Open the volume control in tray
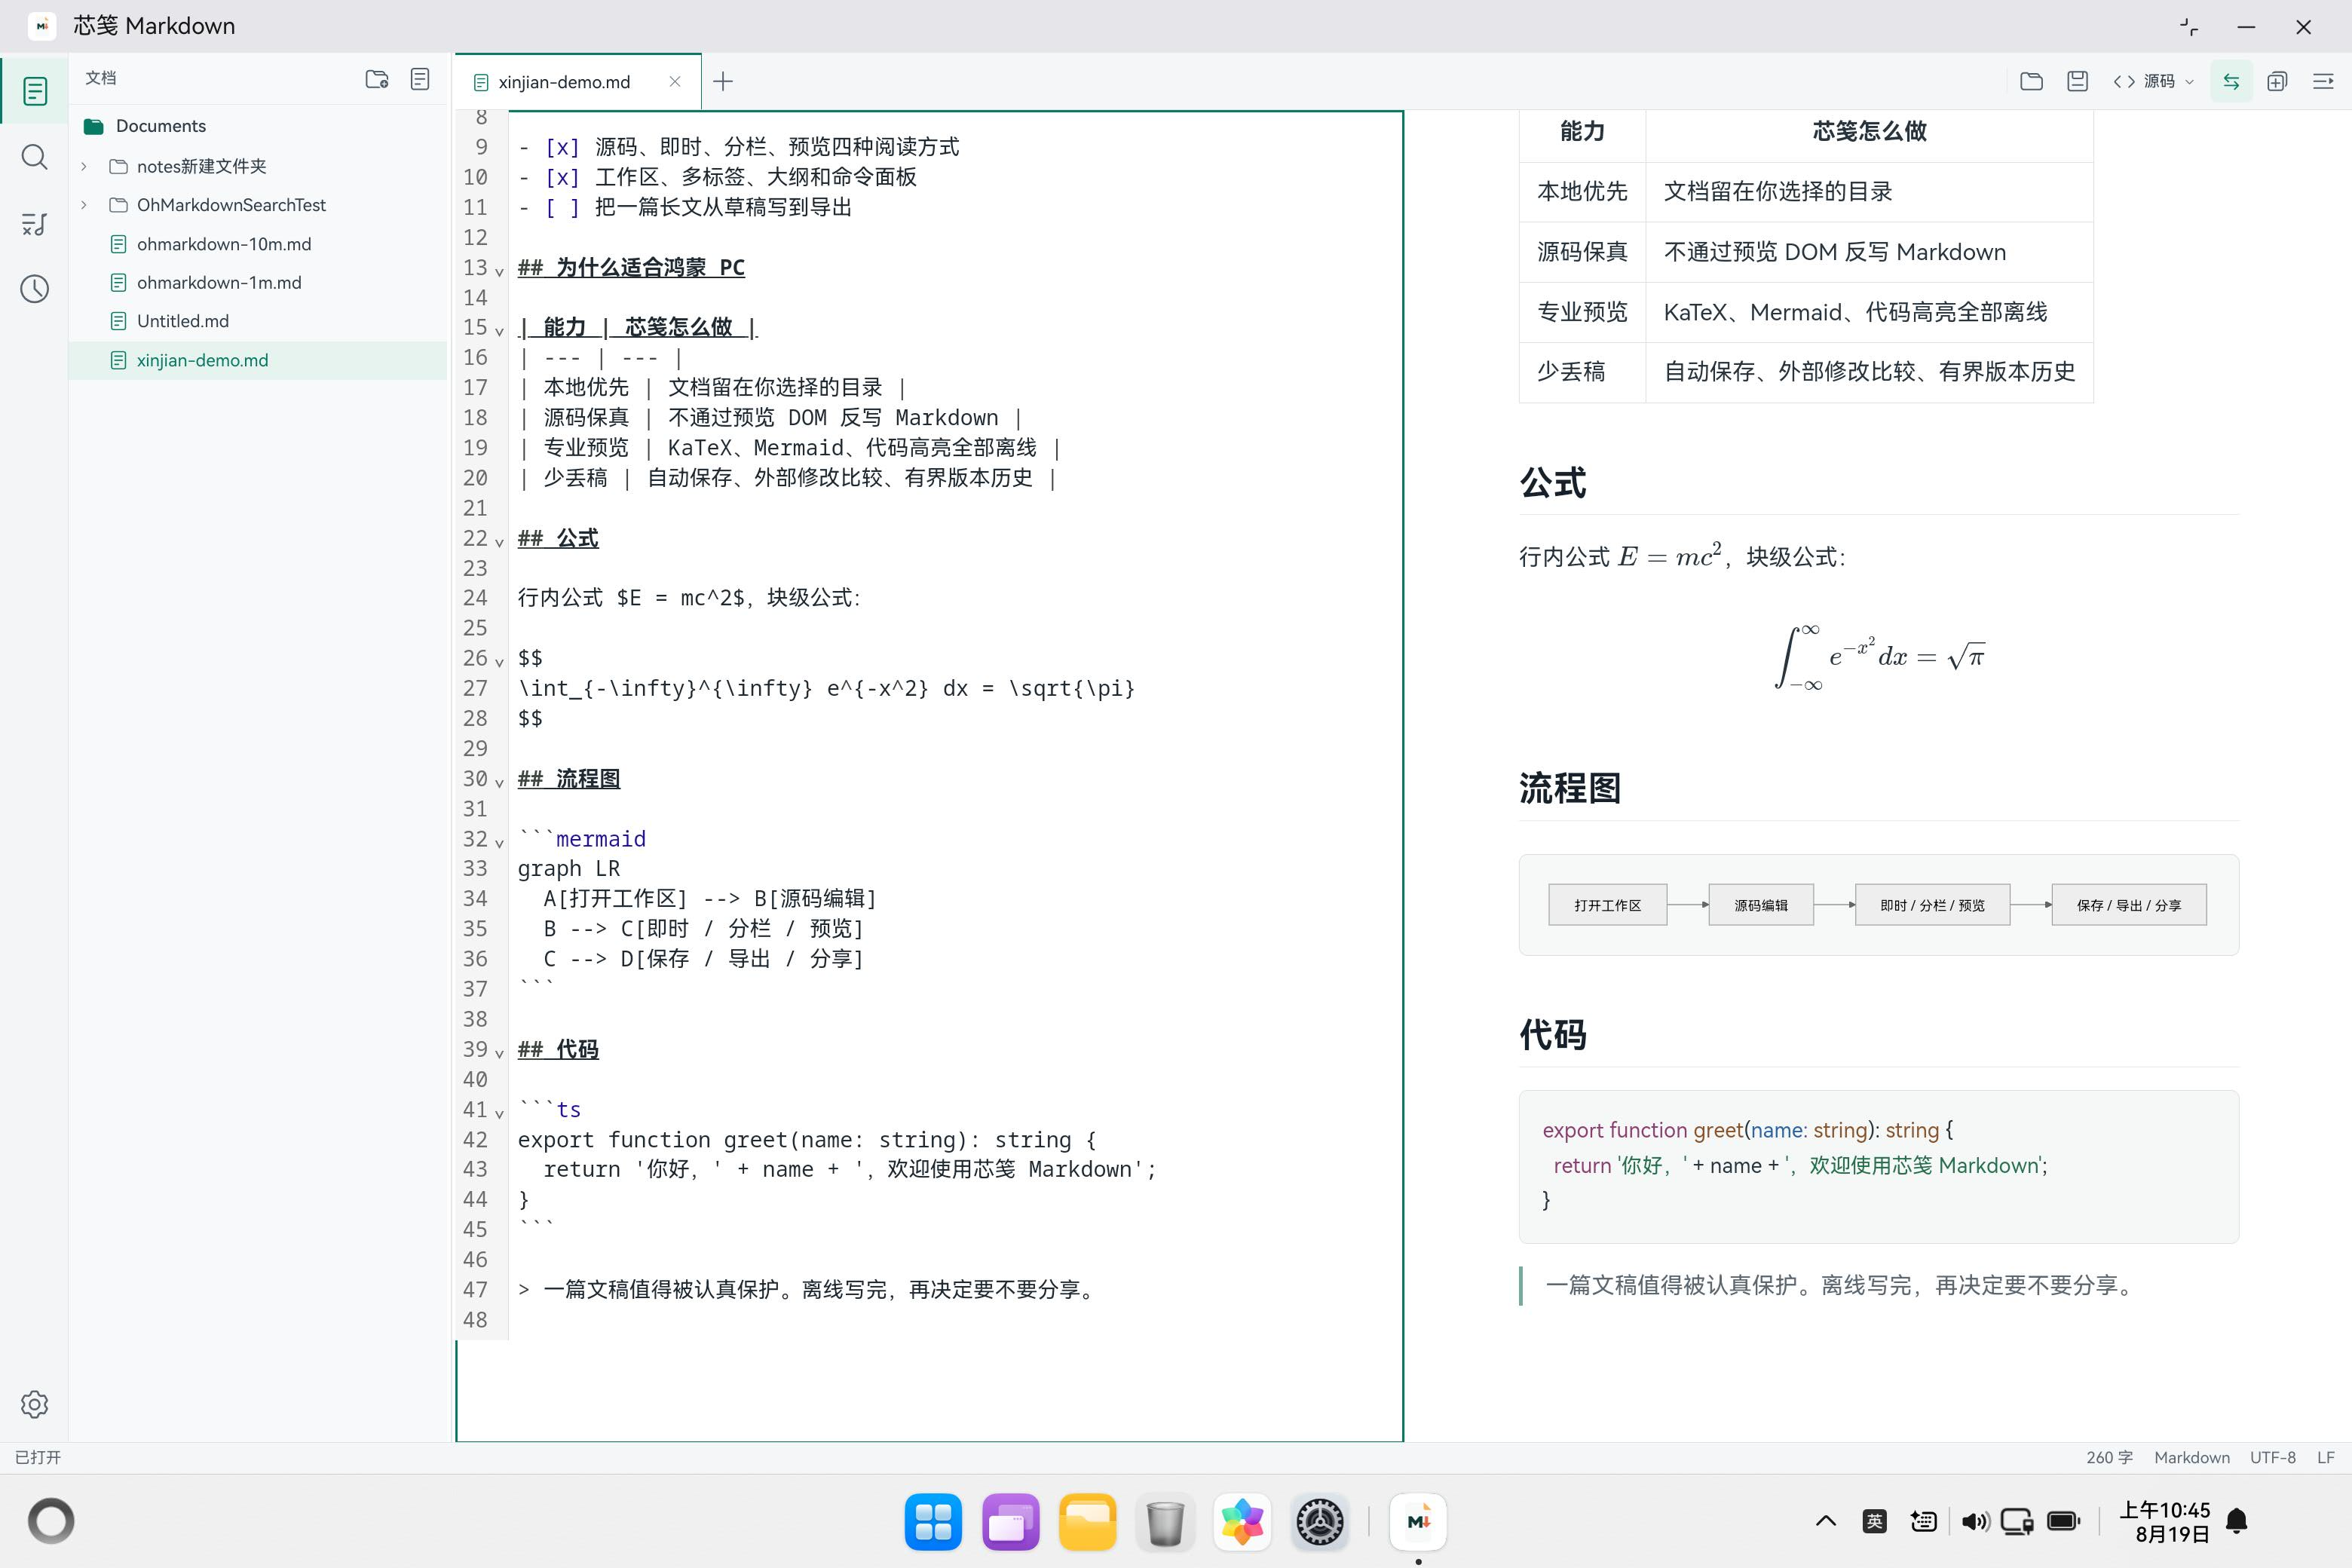The height and width of the screenshot is (1568, 2352). [1974, 1522]
